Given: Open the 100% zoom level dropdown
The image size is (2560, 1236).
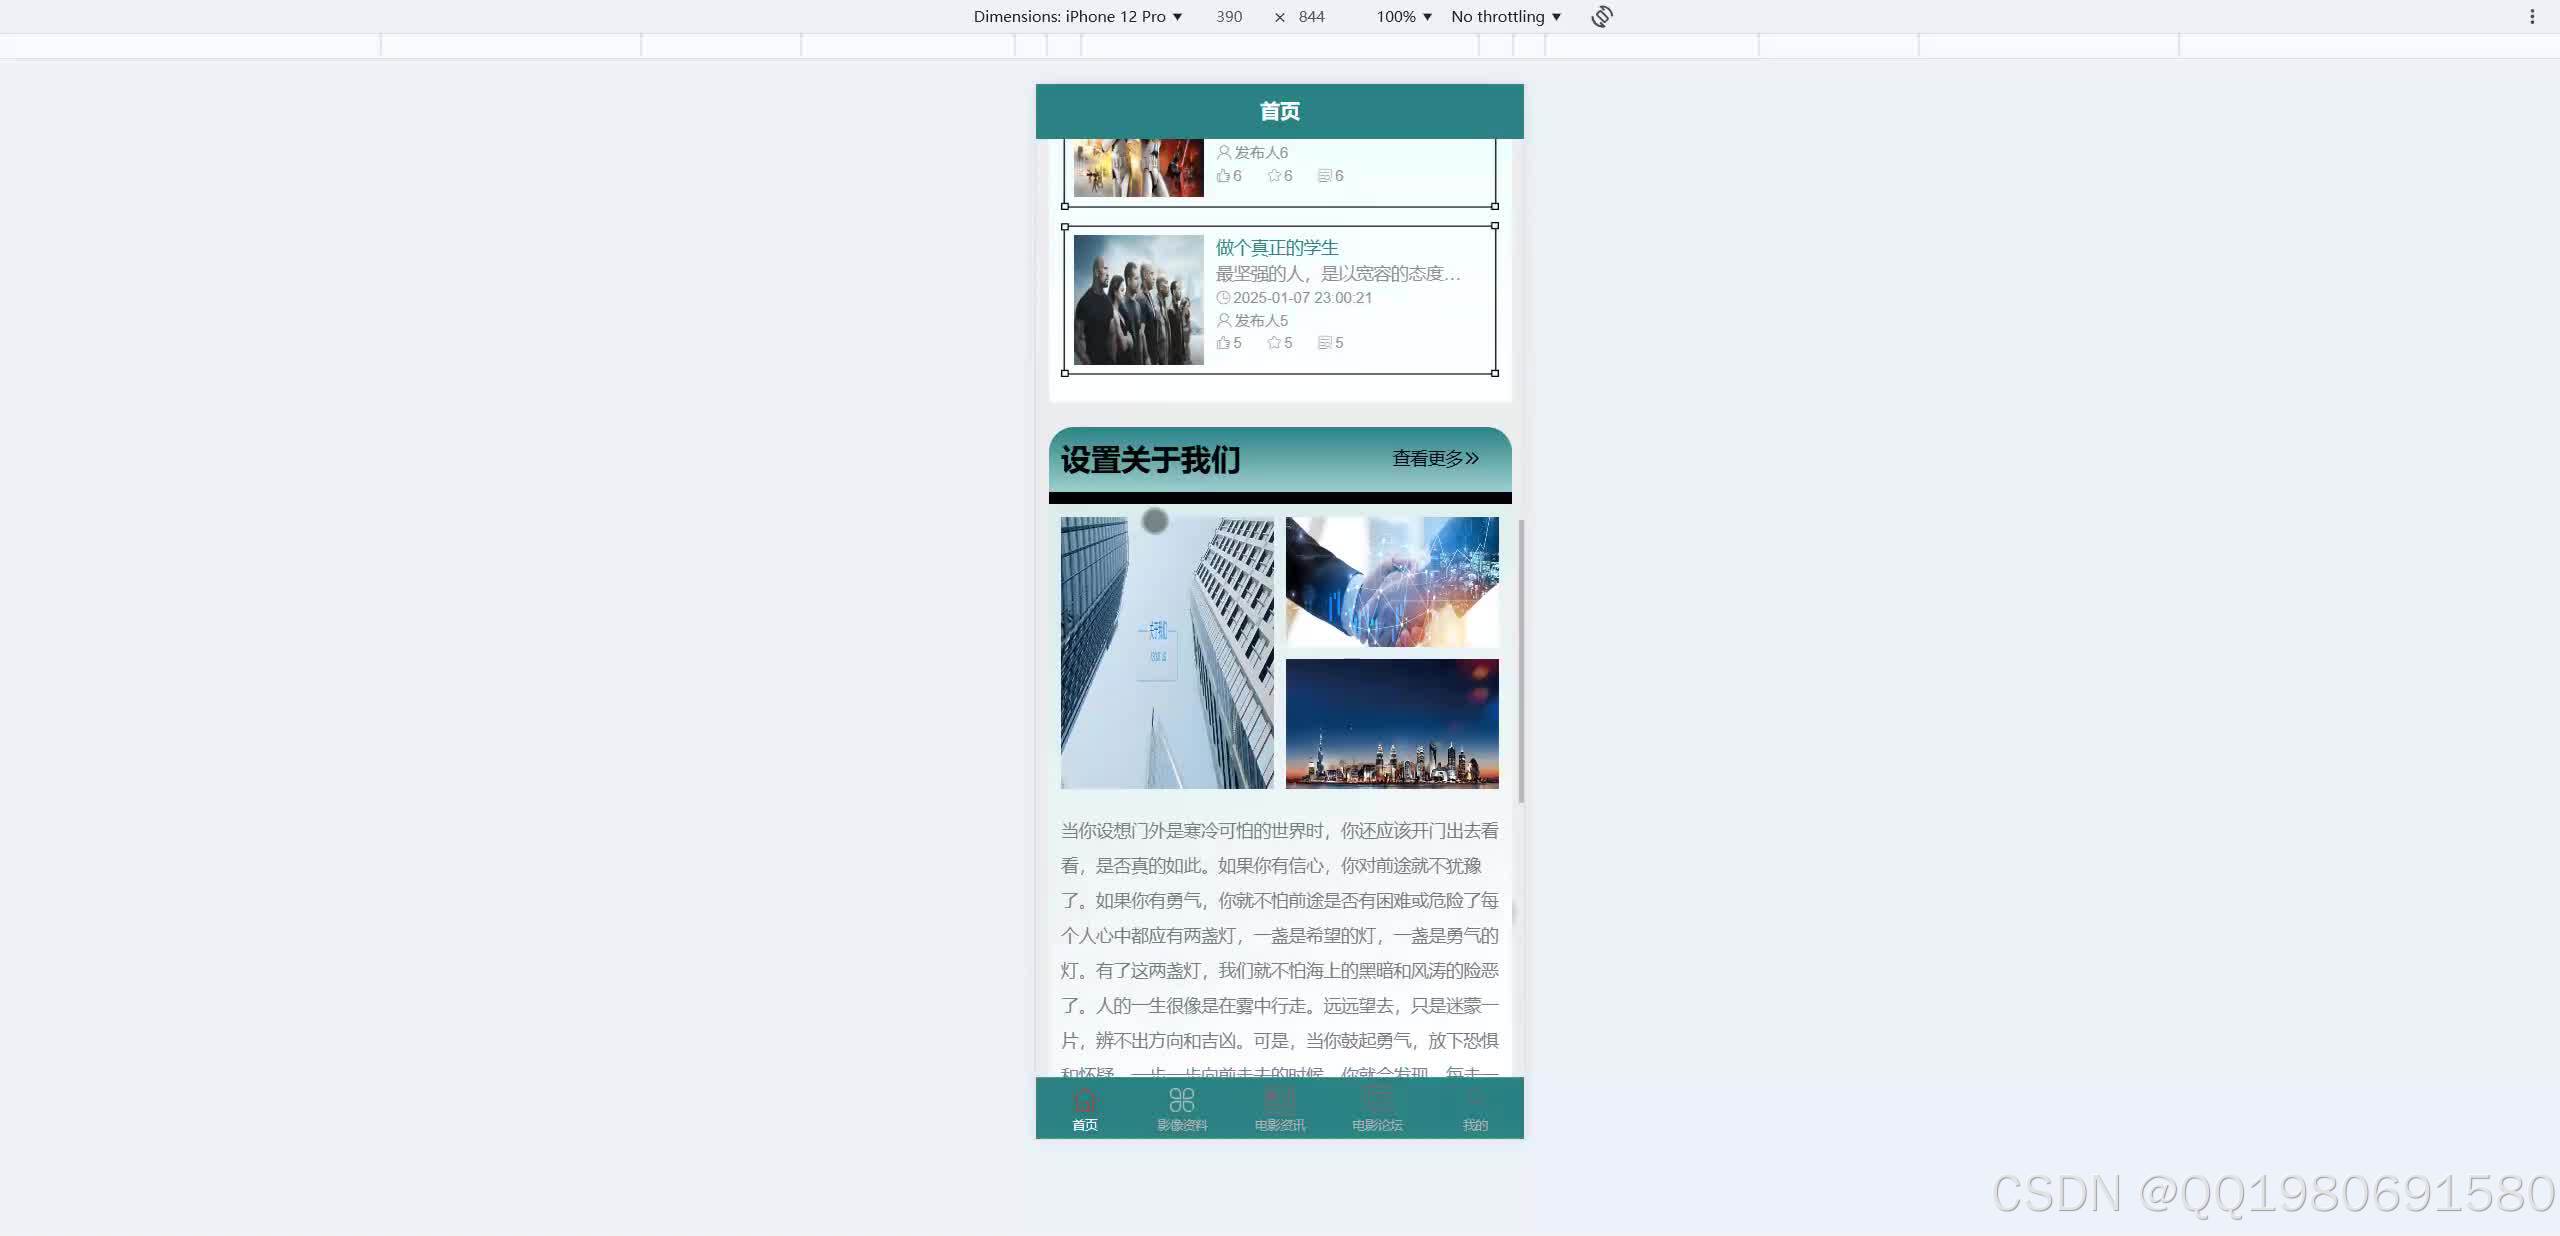Looking at the screenshot, I should coord(1402,16).
